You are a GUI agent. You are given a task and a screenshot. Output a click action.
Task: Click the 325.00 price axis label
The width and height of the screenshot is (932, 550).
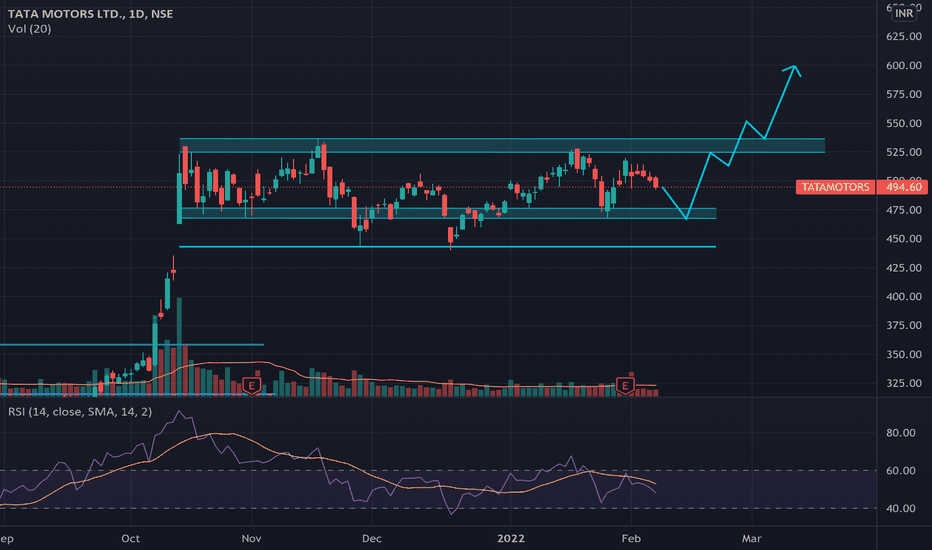coord(903,384)
